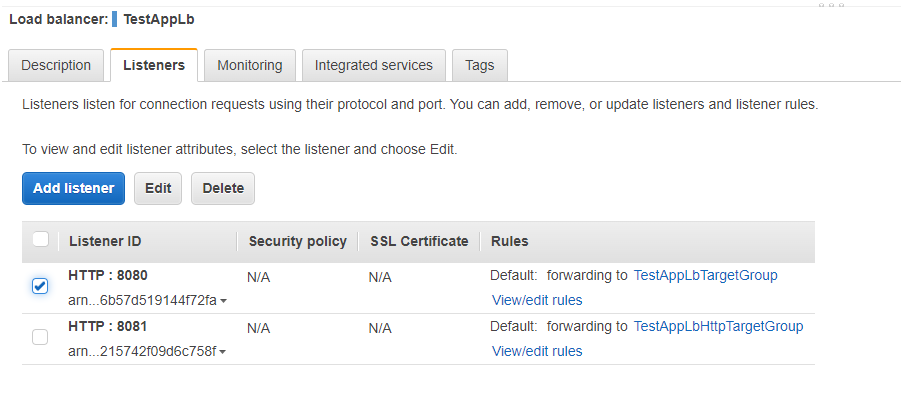Viewport: 901px width, 413px height.
Task: Switch to the Monitoring tab
Action: tap(250, 65)
